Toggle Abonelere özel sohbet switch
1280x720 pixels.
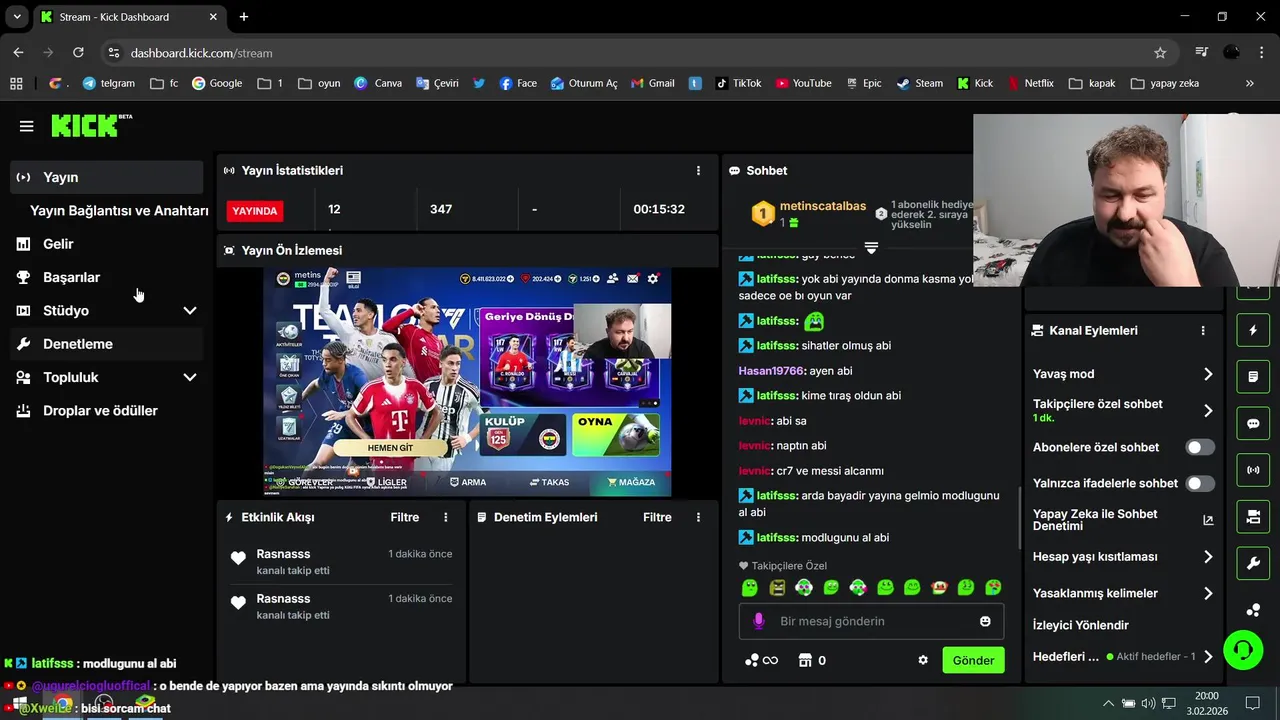pos(1200,447)
